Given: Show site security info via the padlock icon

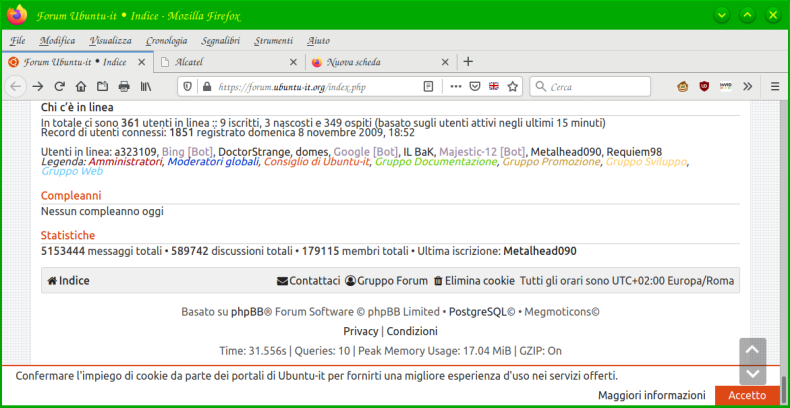Looking at the screenshot, I should 206,87.
